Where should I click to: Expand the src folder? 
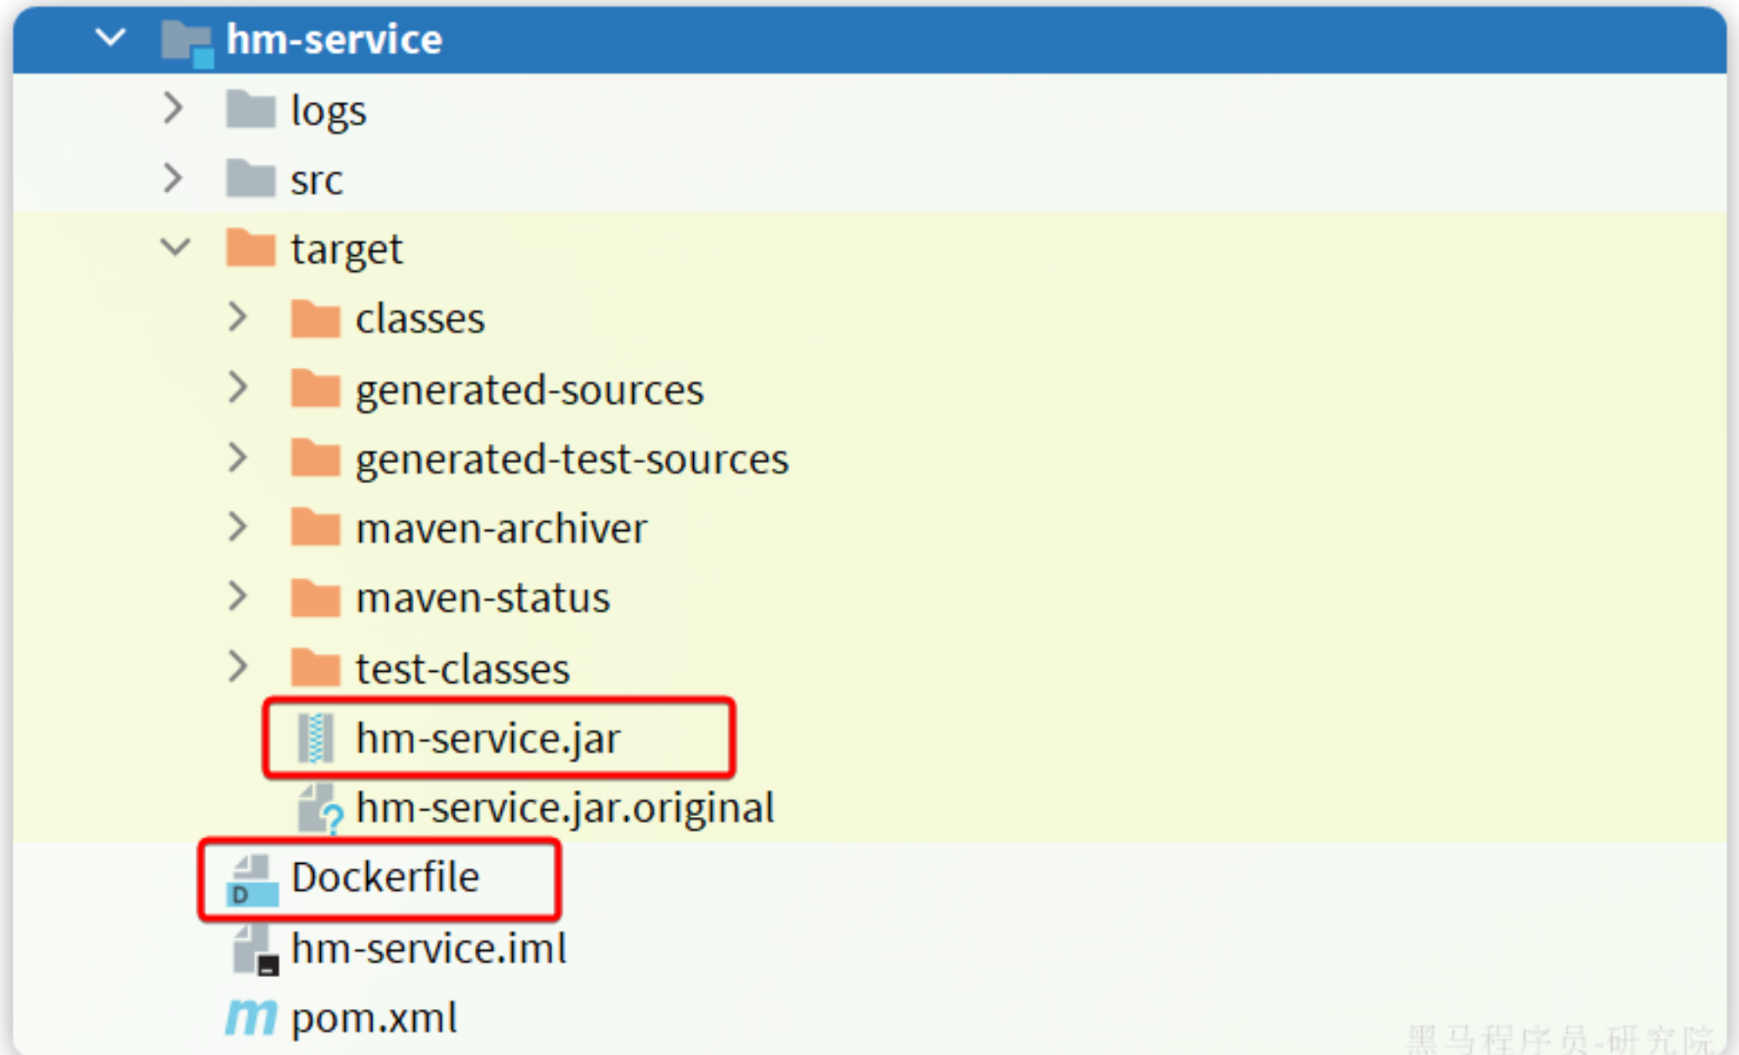click(x=173, y=178)
